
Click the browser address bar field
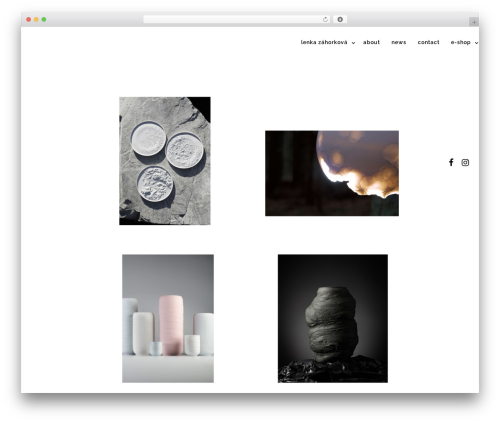point(237,20)
